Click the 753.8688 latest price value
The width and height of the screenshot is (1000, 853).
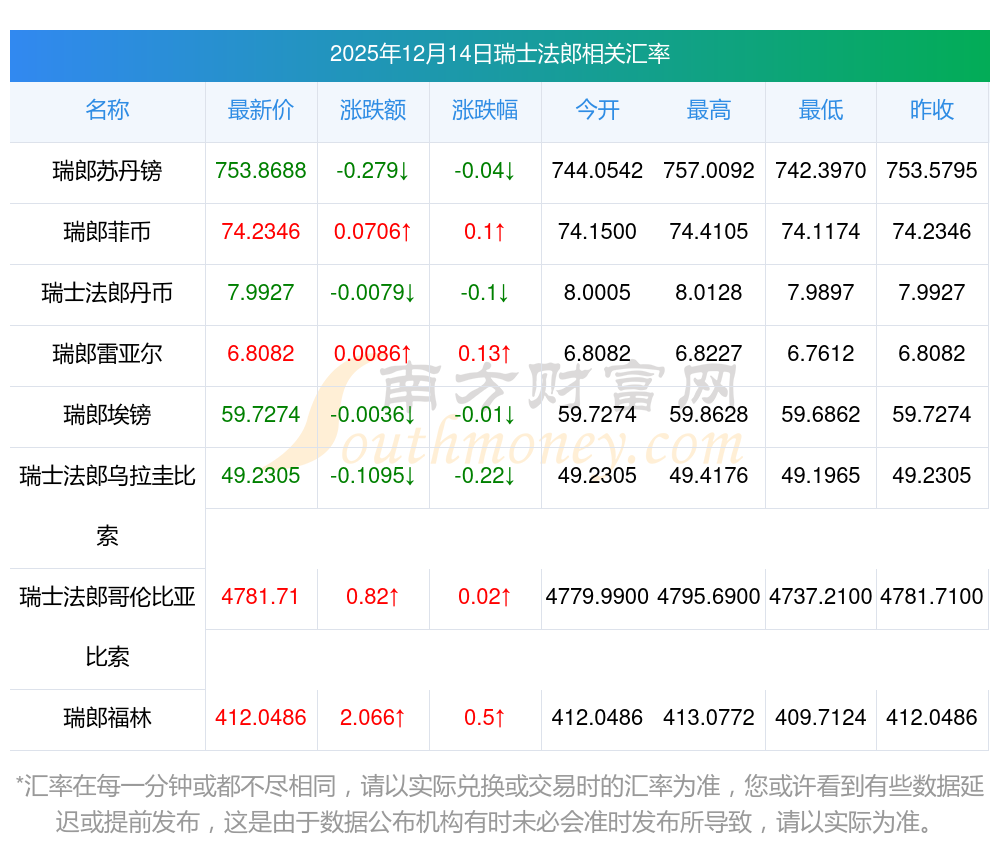pyautogui.click(x=261, y=171)
